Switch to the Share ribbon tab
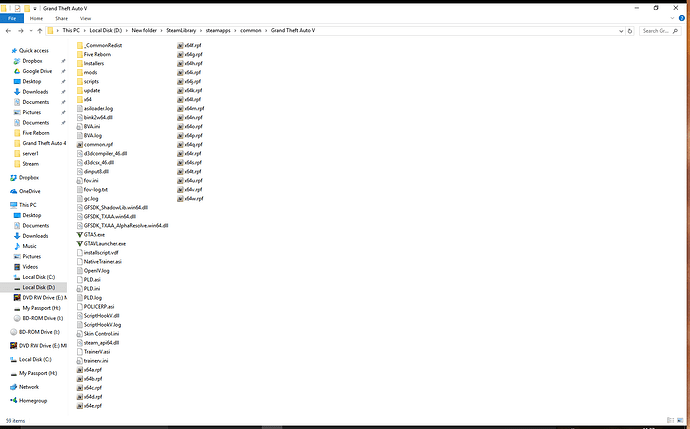This screenshot has height=429, width=690. click(x=62, y=18)
